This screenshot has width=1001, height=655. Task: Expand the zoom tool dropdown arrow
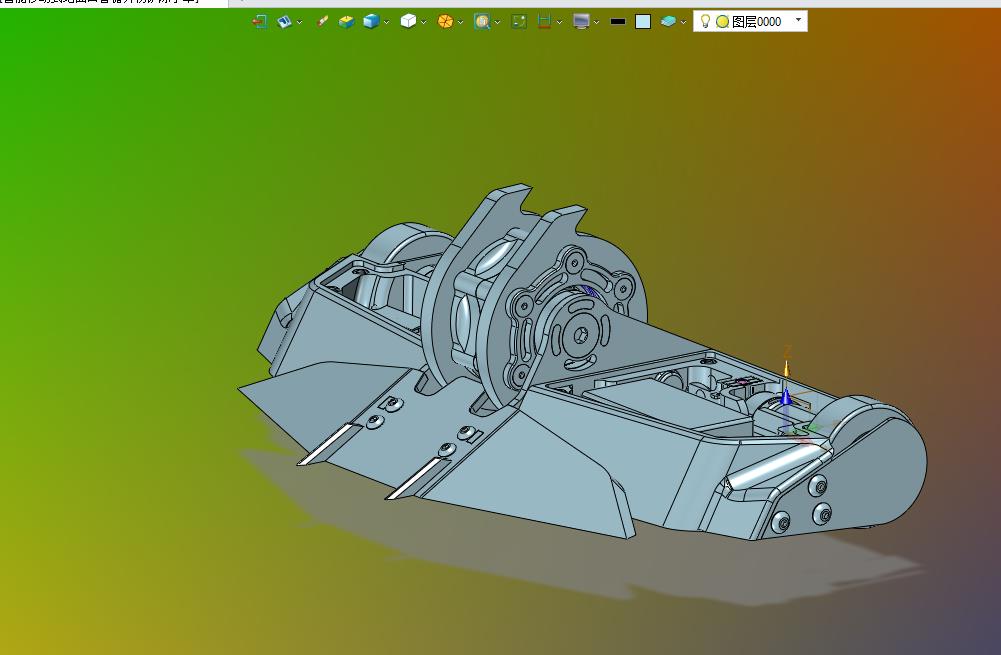point(497,22)
